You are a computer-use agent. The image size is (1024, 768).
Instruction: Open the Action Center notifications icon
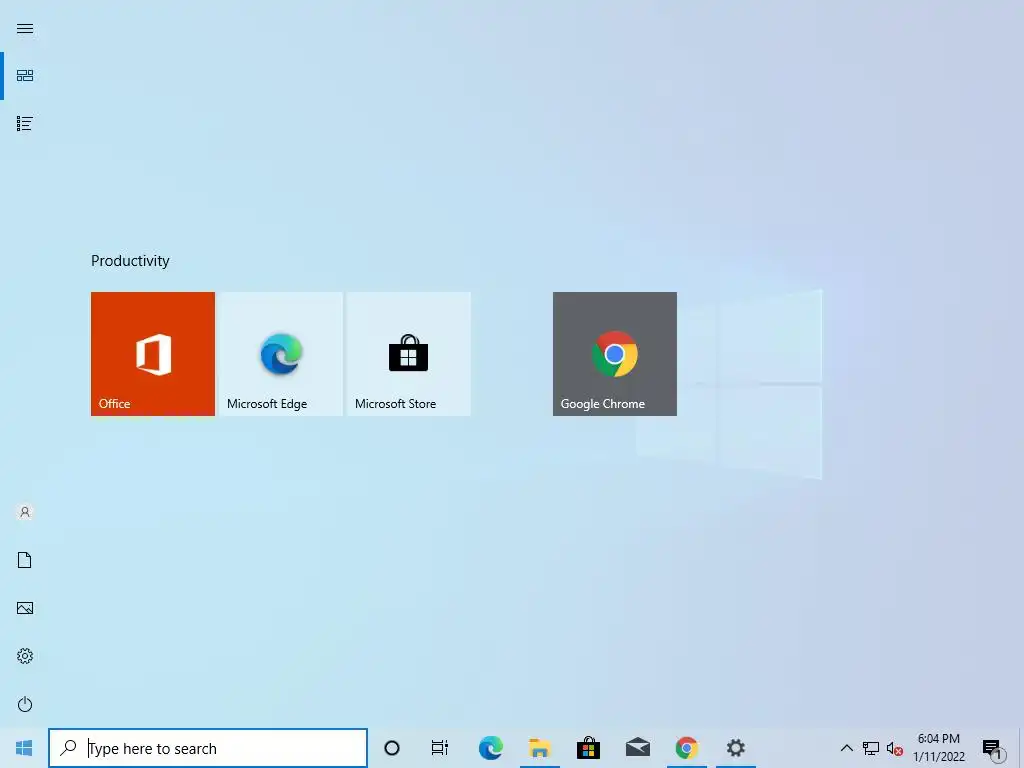993,749
